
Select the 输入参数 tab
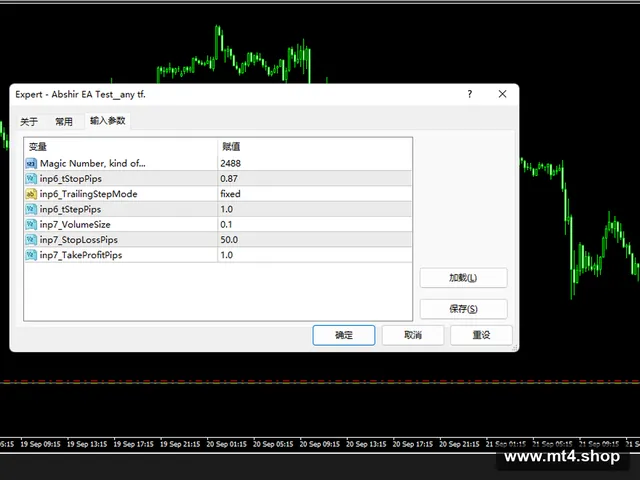tap(107, 121)
